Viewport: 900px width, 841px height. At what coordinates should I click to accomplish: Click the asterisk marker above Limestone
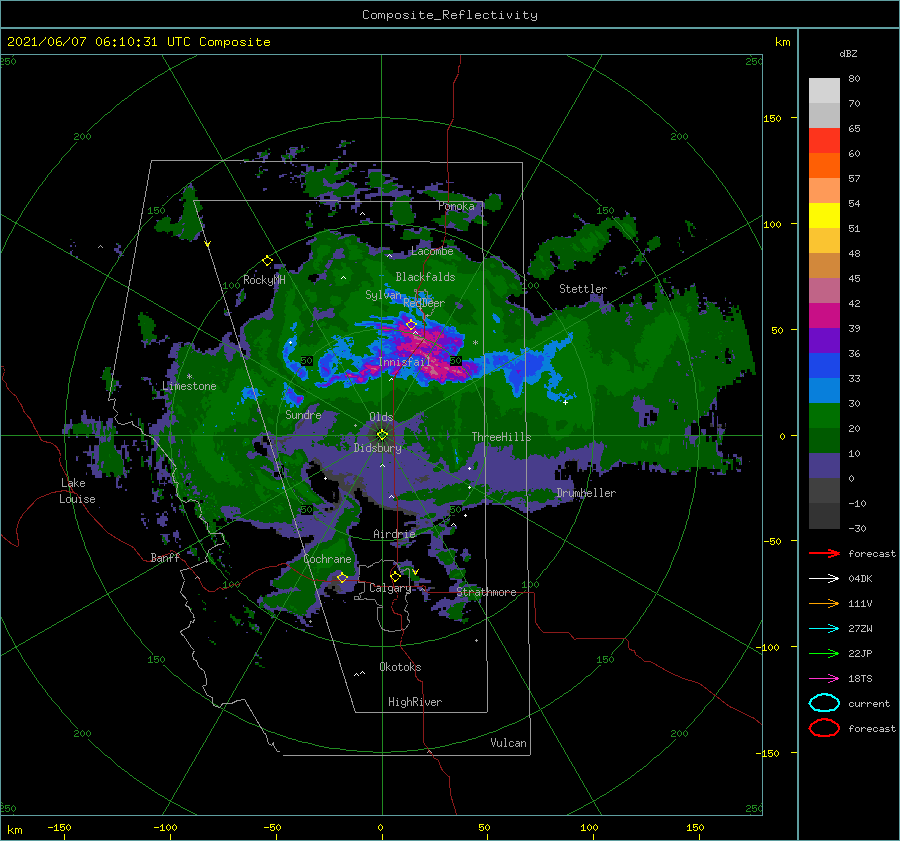click(x=189, y=377)
